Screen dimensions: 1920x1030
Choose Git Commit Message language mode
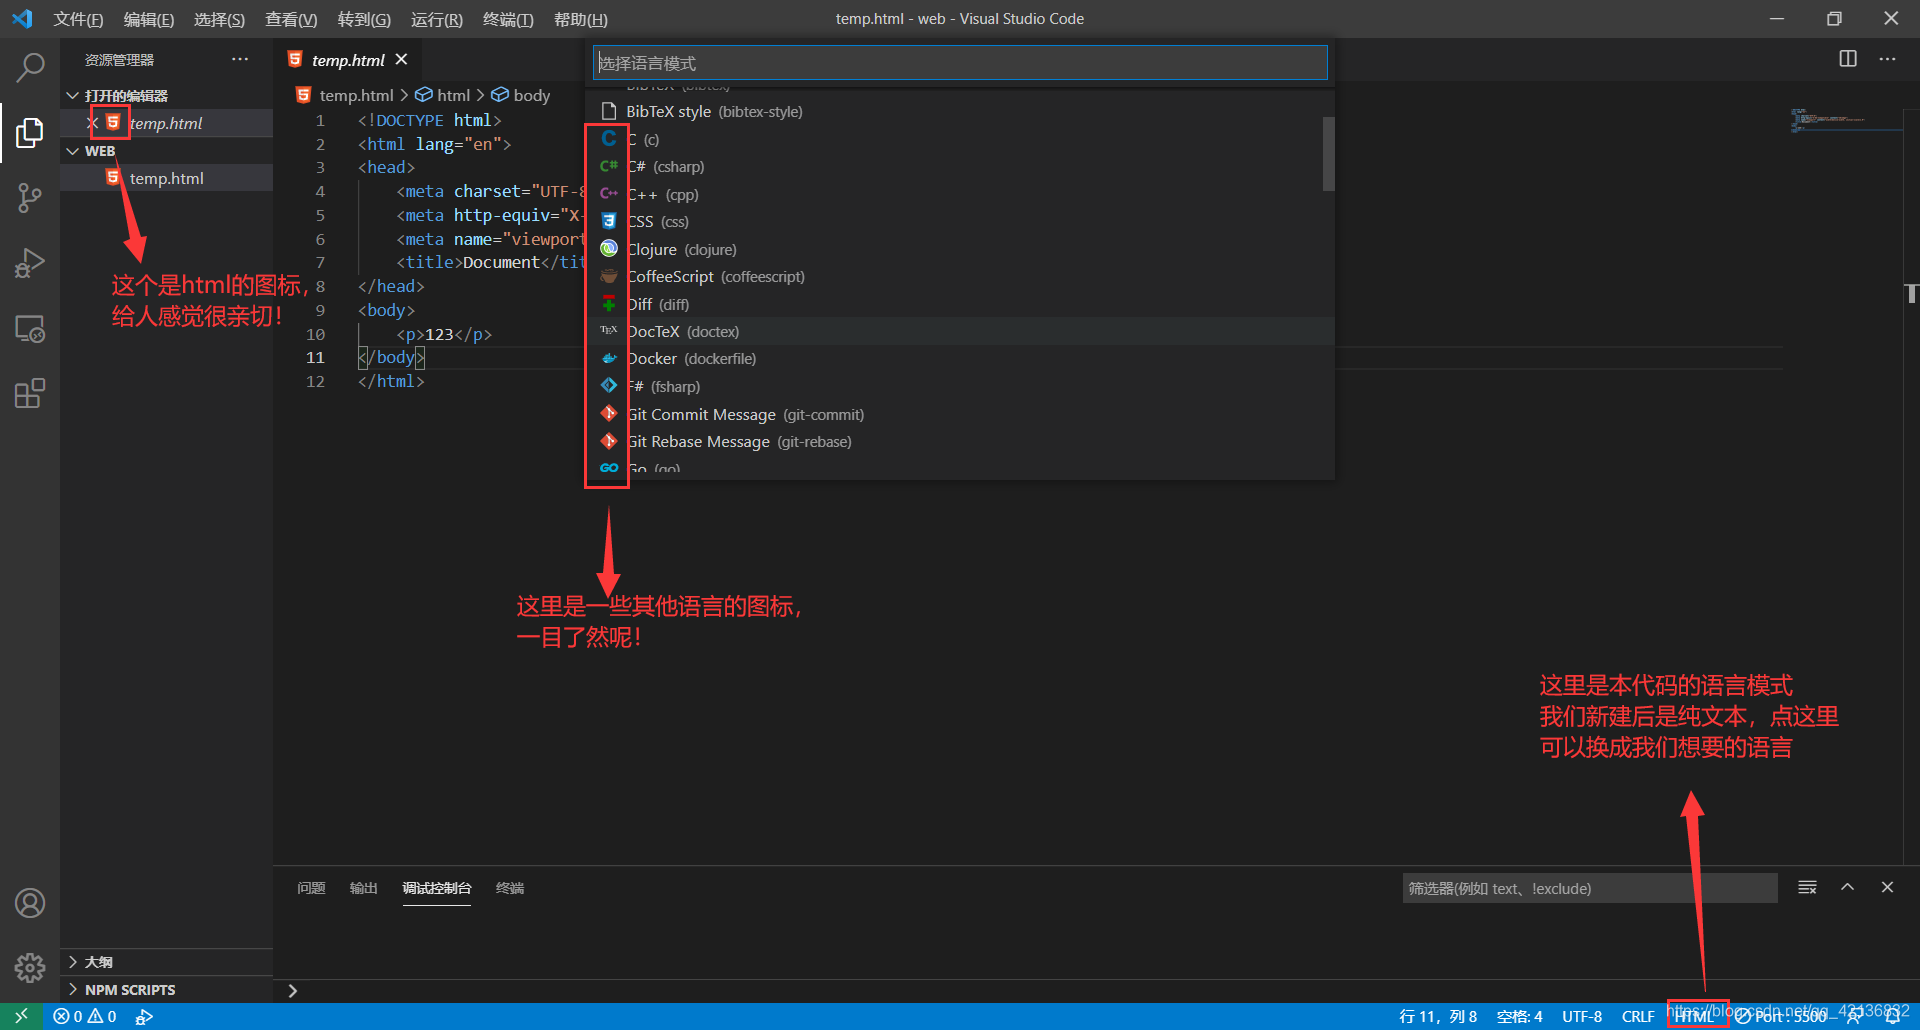click(x=960, y=414)
